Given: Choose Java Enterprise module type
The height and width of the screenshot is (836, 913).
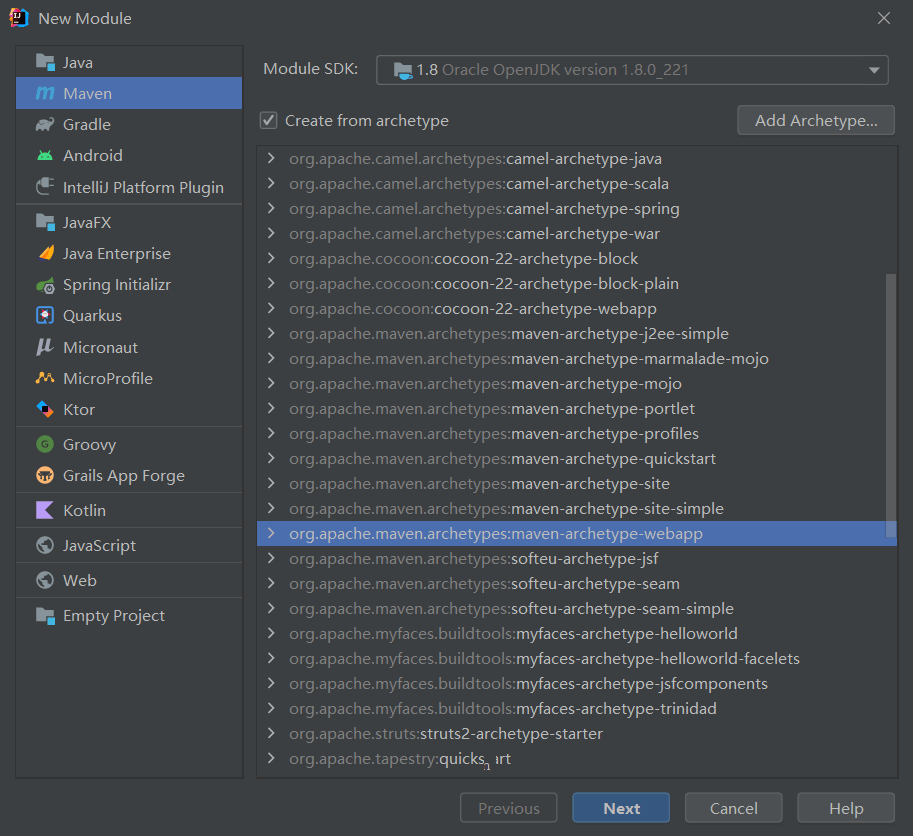Looking at the screenshot, I should [x=129, y=253].
